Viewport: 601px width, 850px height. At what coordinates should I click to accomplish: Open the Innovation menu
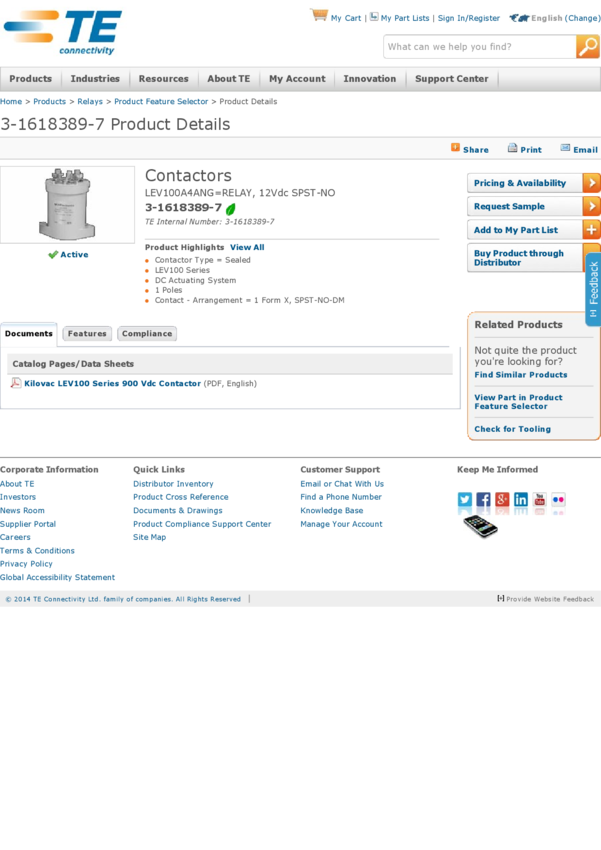click(370, 79)
